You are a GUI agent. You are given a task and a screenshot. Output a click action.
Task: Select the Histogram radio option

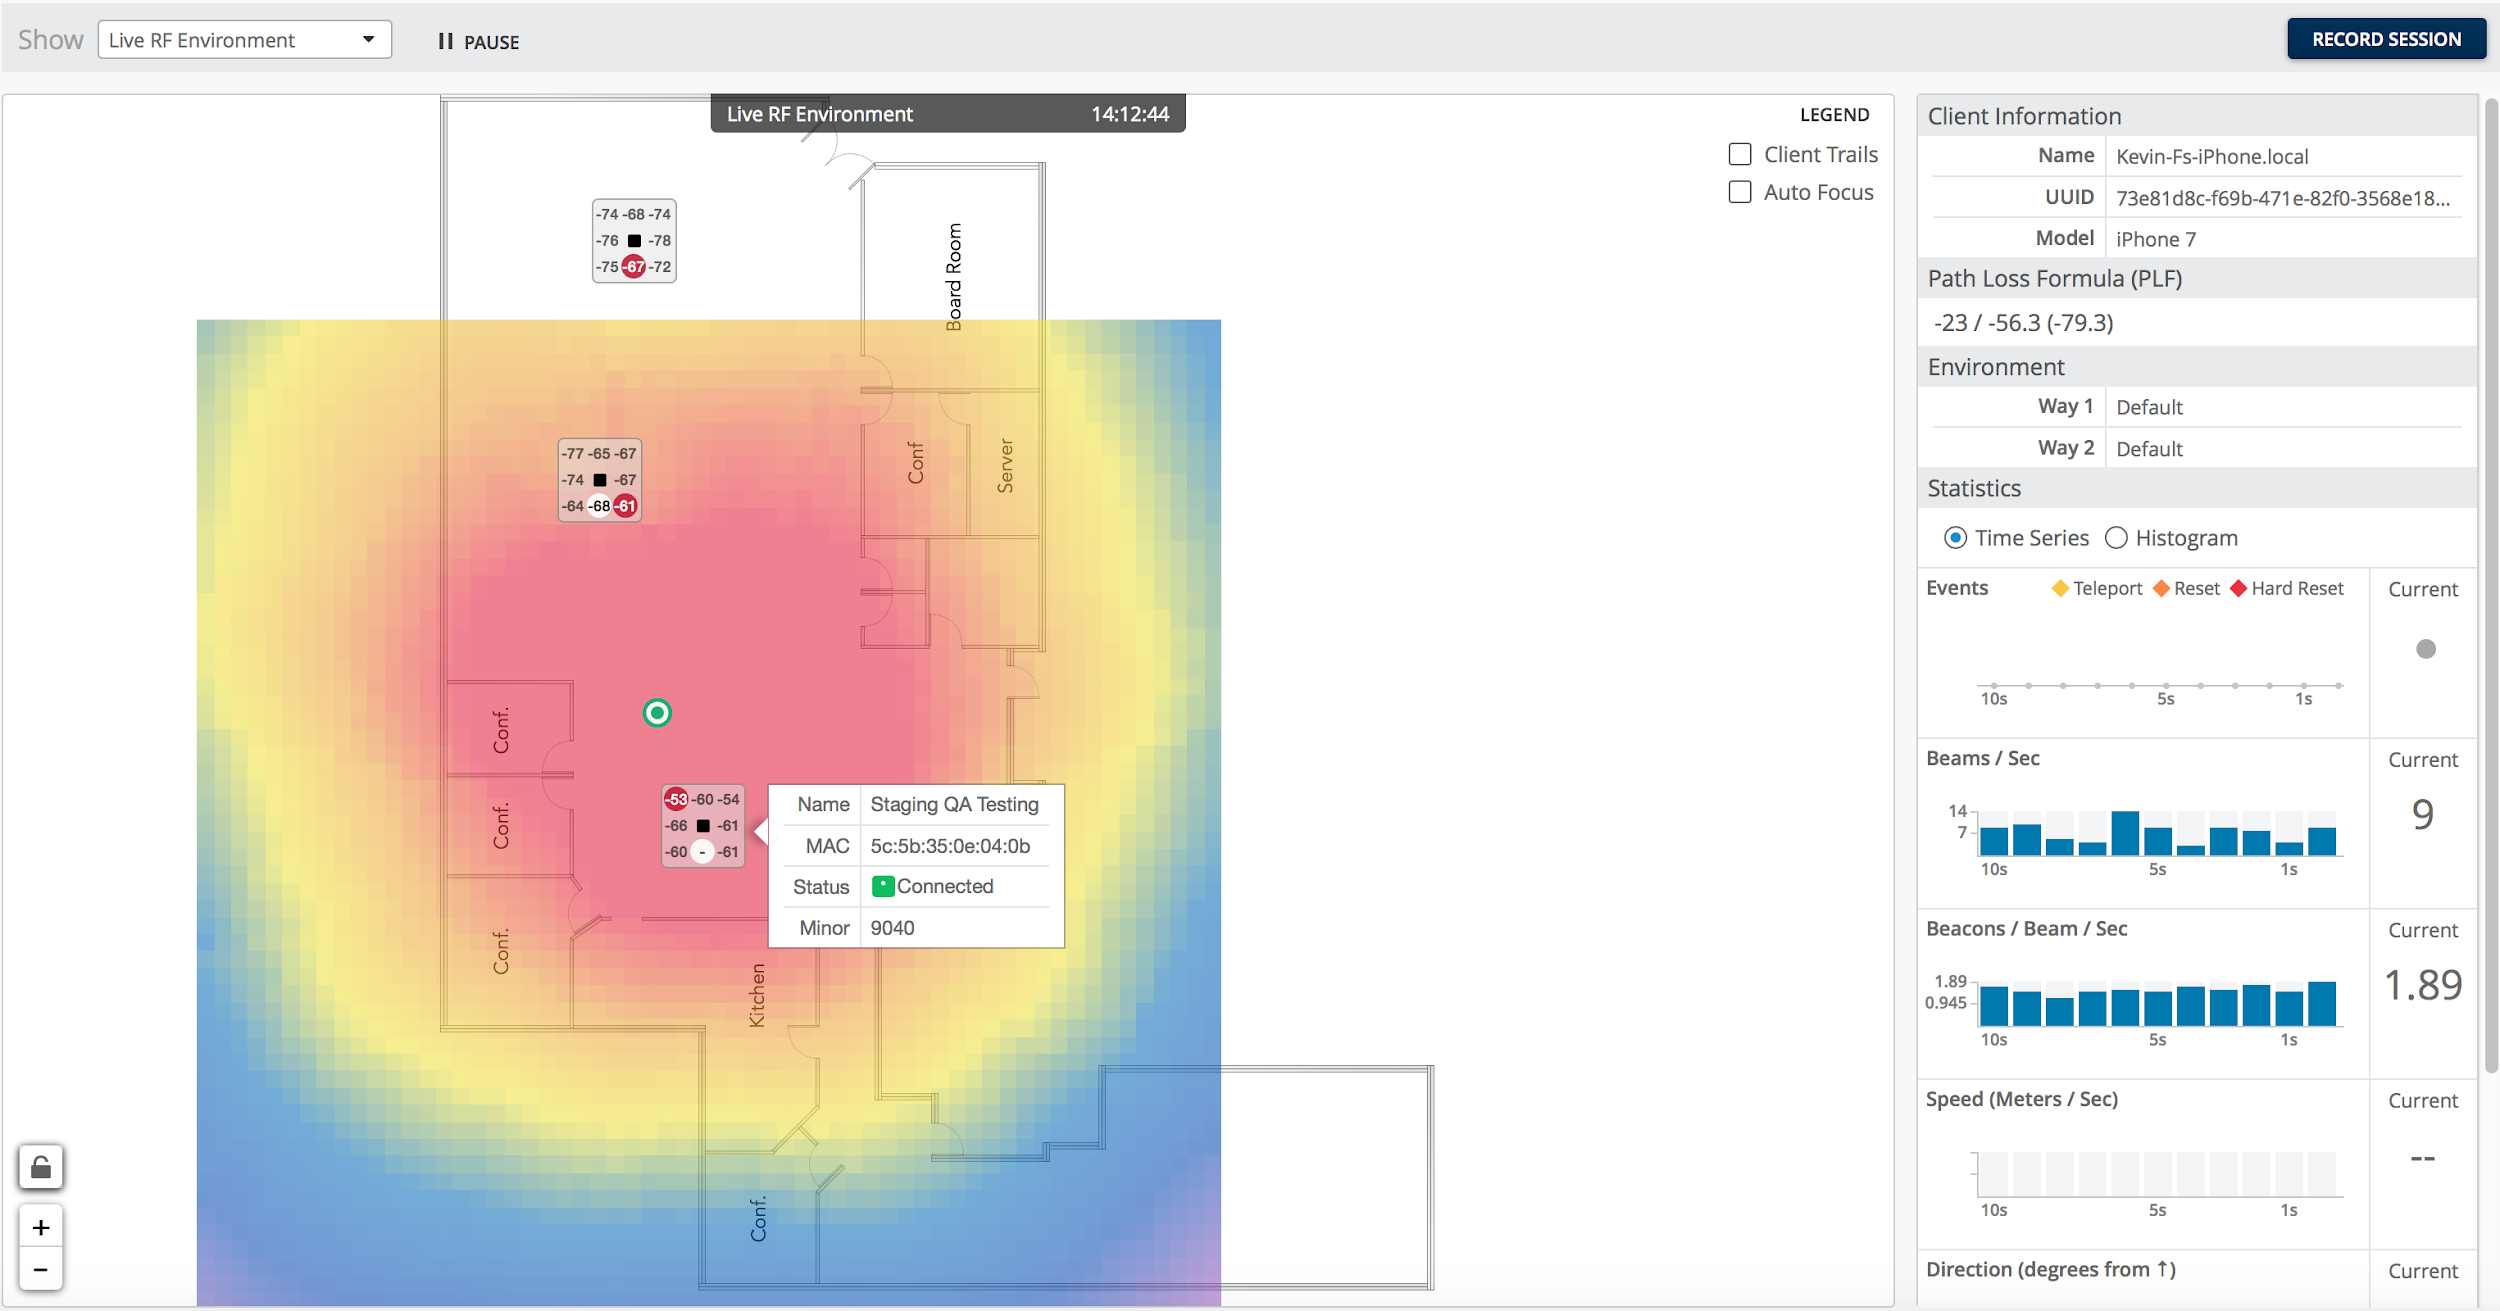click(2116, 538)
